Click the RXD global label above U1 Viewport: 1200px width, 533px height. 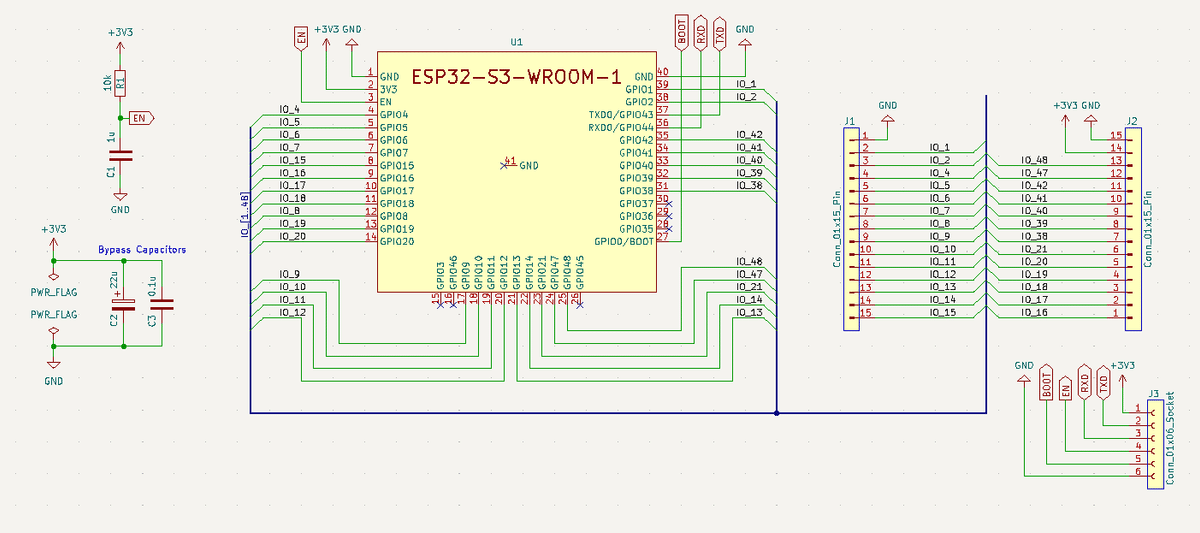click(x=701, y=32)
